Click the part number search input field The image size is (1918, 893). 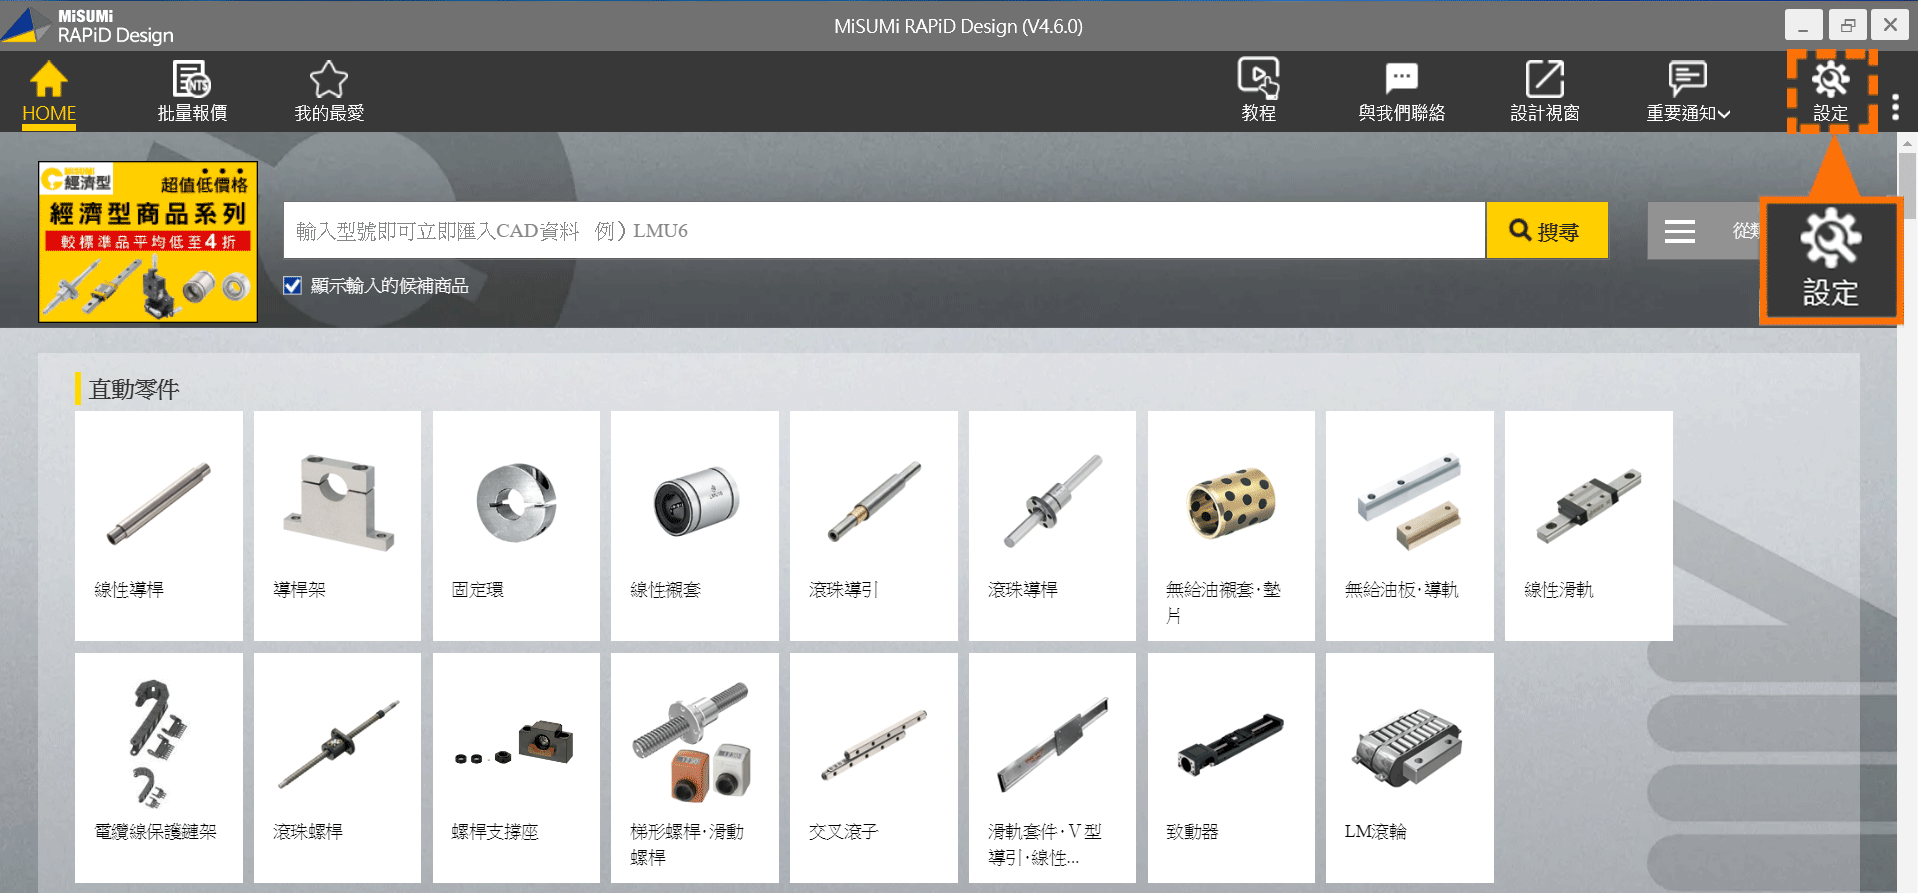click(883, 231)
